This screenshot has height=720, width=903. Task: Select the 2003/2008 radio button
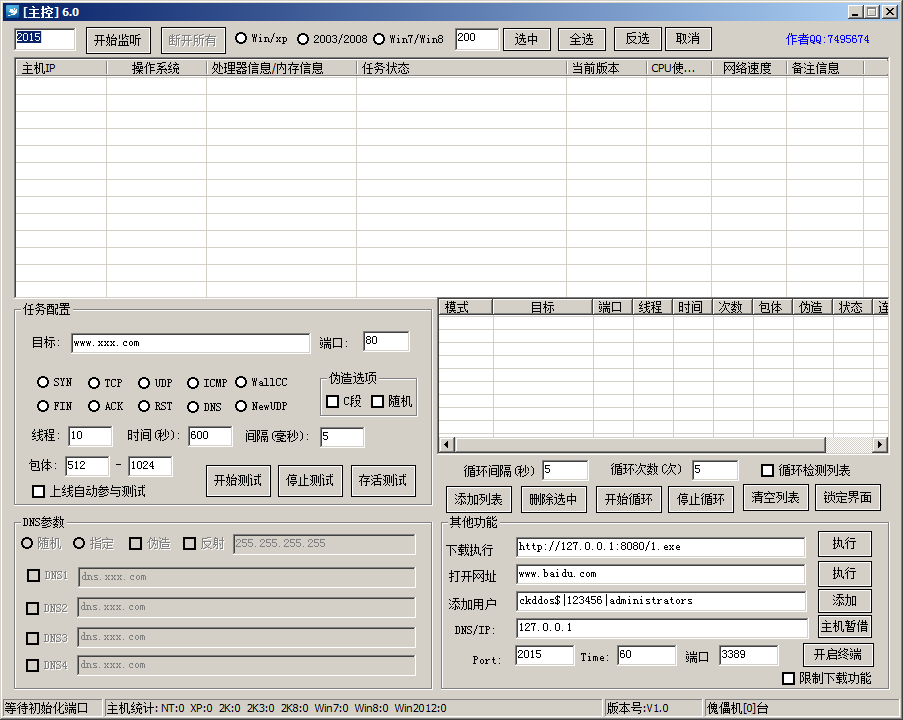(303, 39)
